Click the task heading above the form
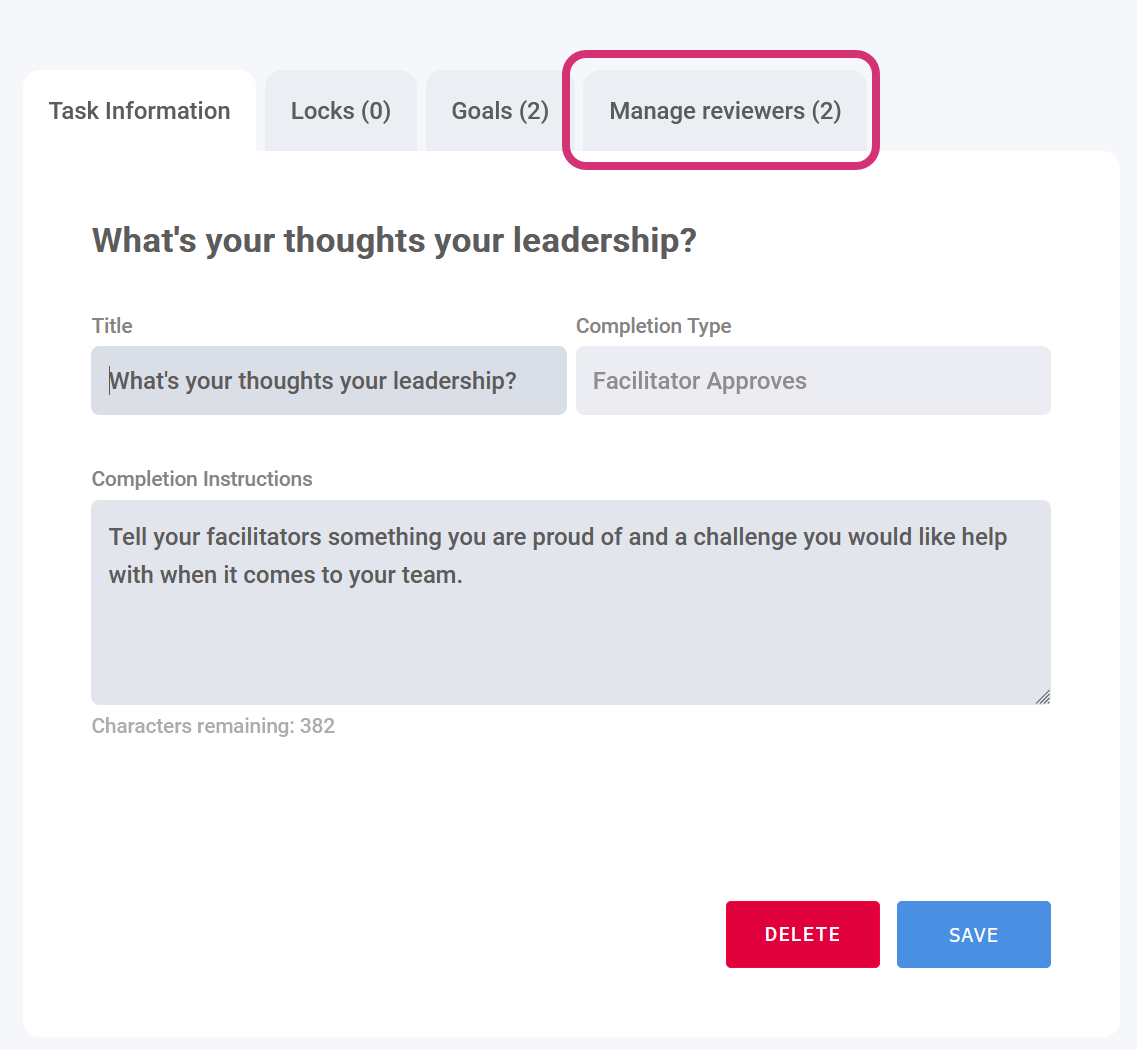This screenshot has height=1050, width=1137. (393, 241)
